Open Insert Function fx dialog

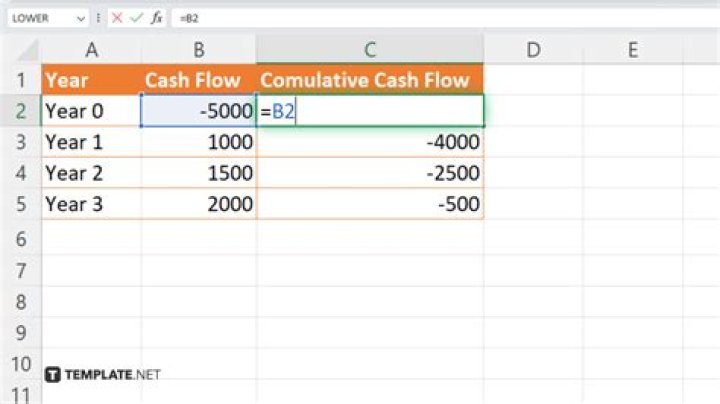click(x=157, y=18)
